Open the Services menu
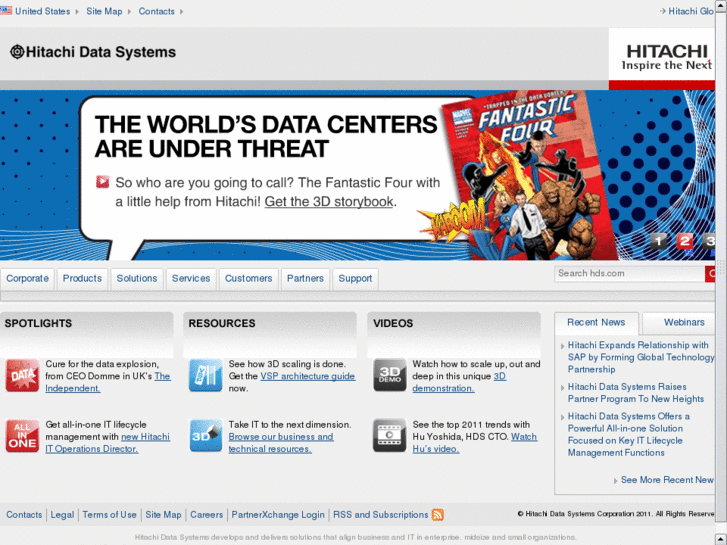727x545 pixels. point(191,278)
